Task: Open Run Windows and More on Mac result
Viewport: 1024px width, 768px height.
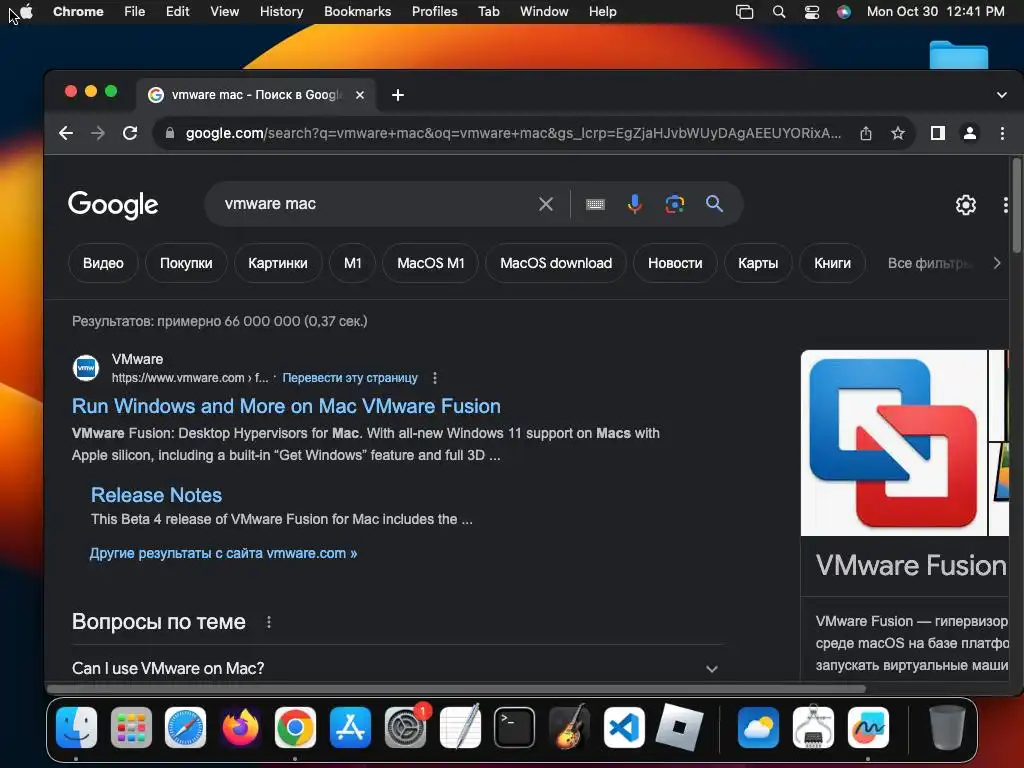Action: pyautogui.click(x=286, y=406)
